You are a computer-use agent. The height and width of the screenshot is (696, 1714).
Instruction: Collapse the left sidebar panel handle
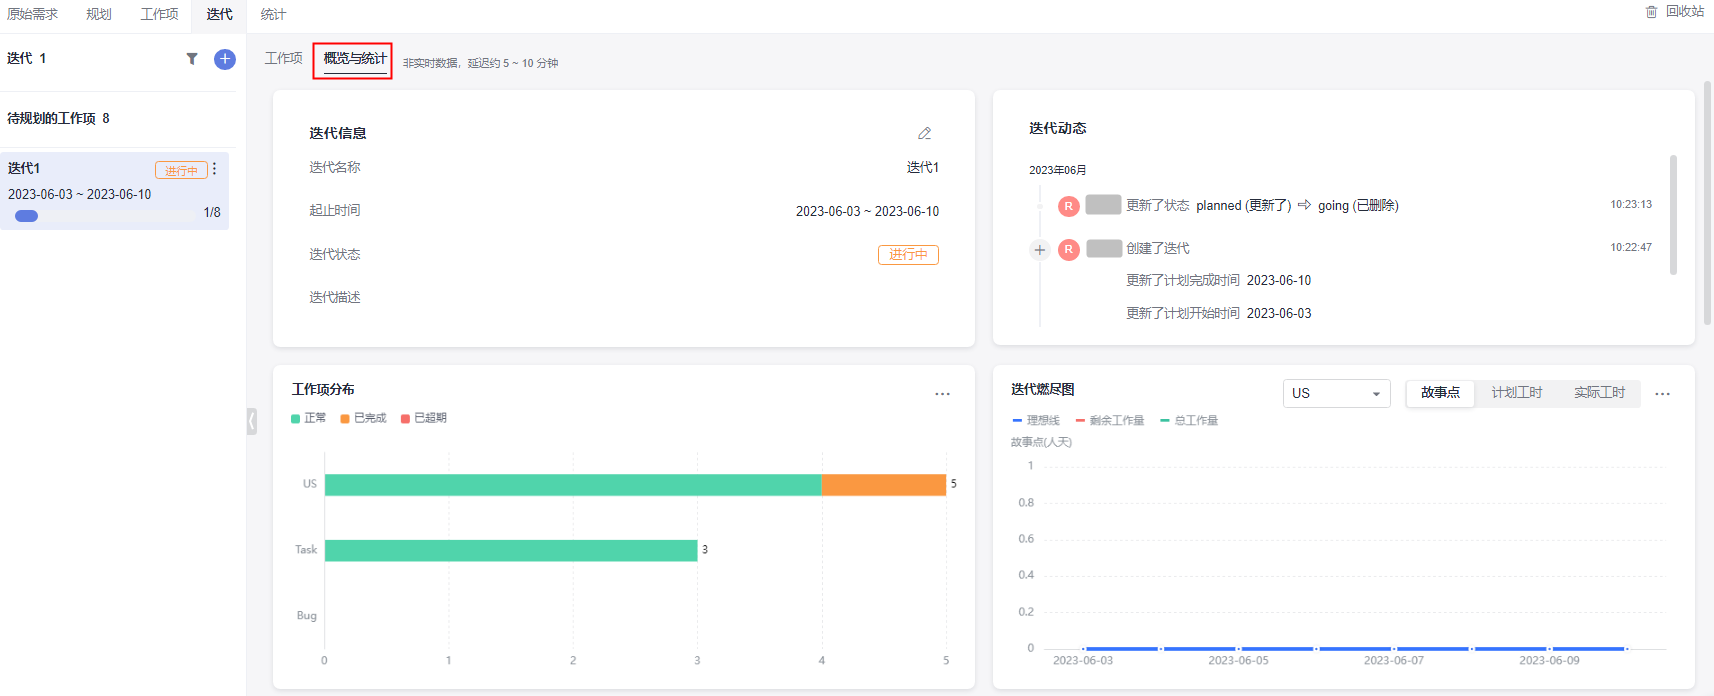click(x=252, y=421)
